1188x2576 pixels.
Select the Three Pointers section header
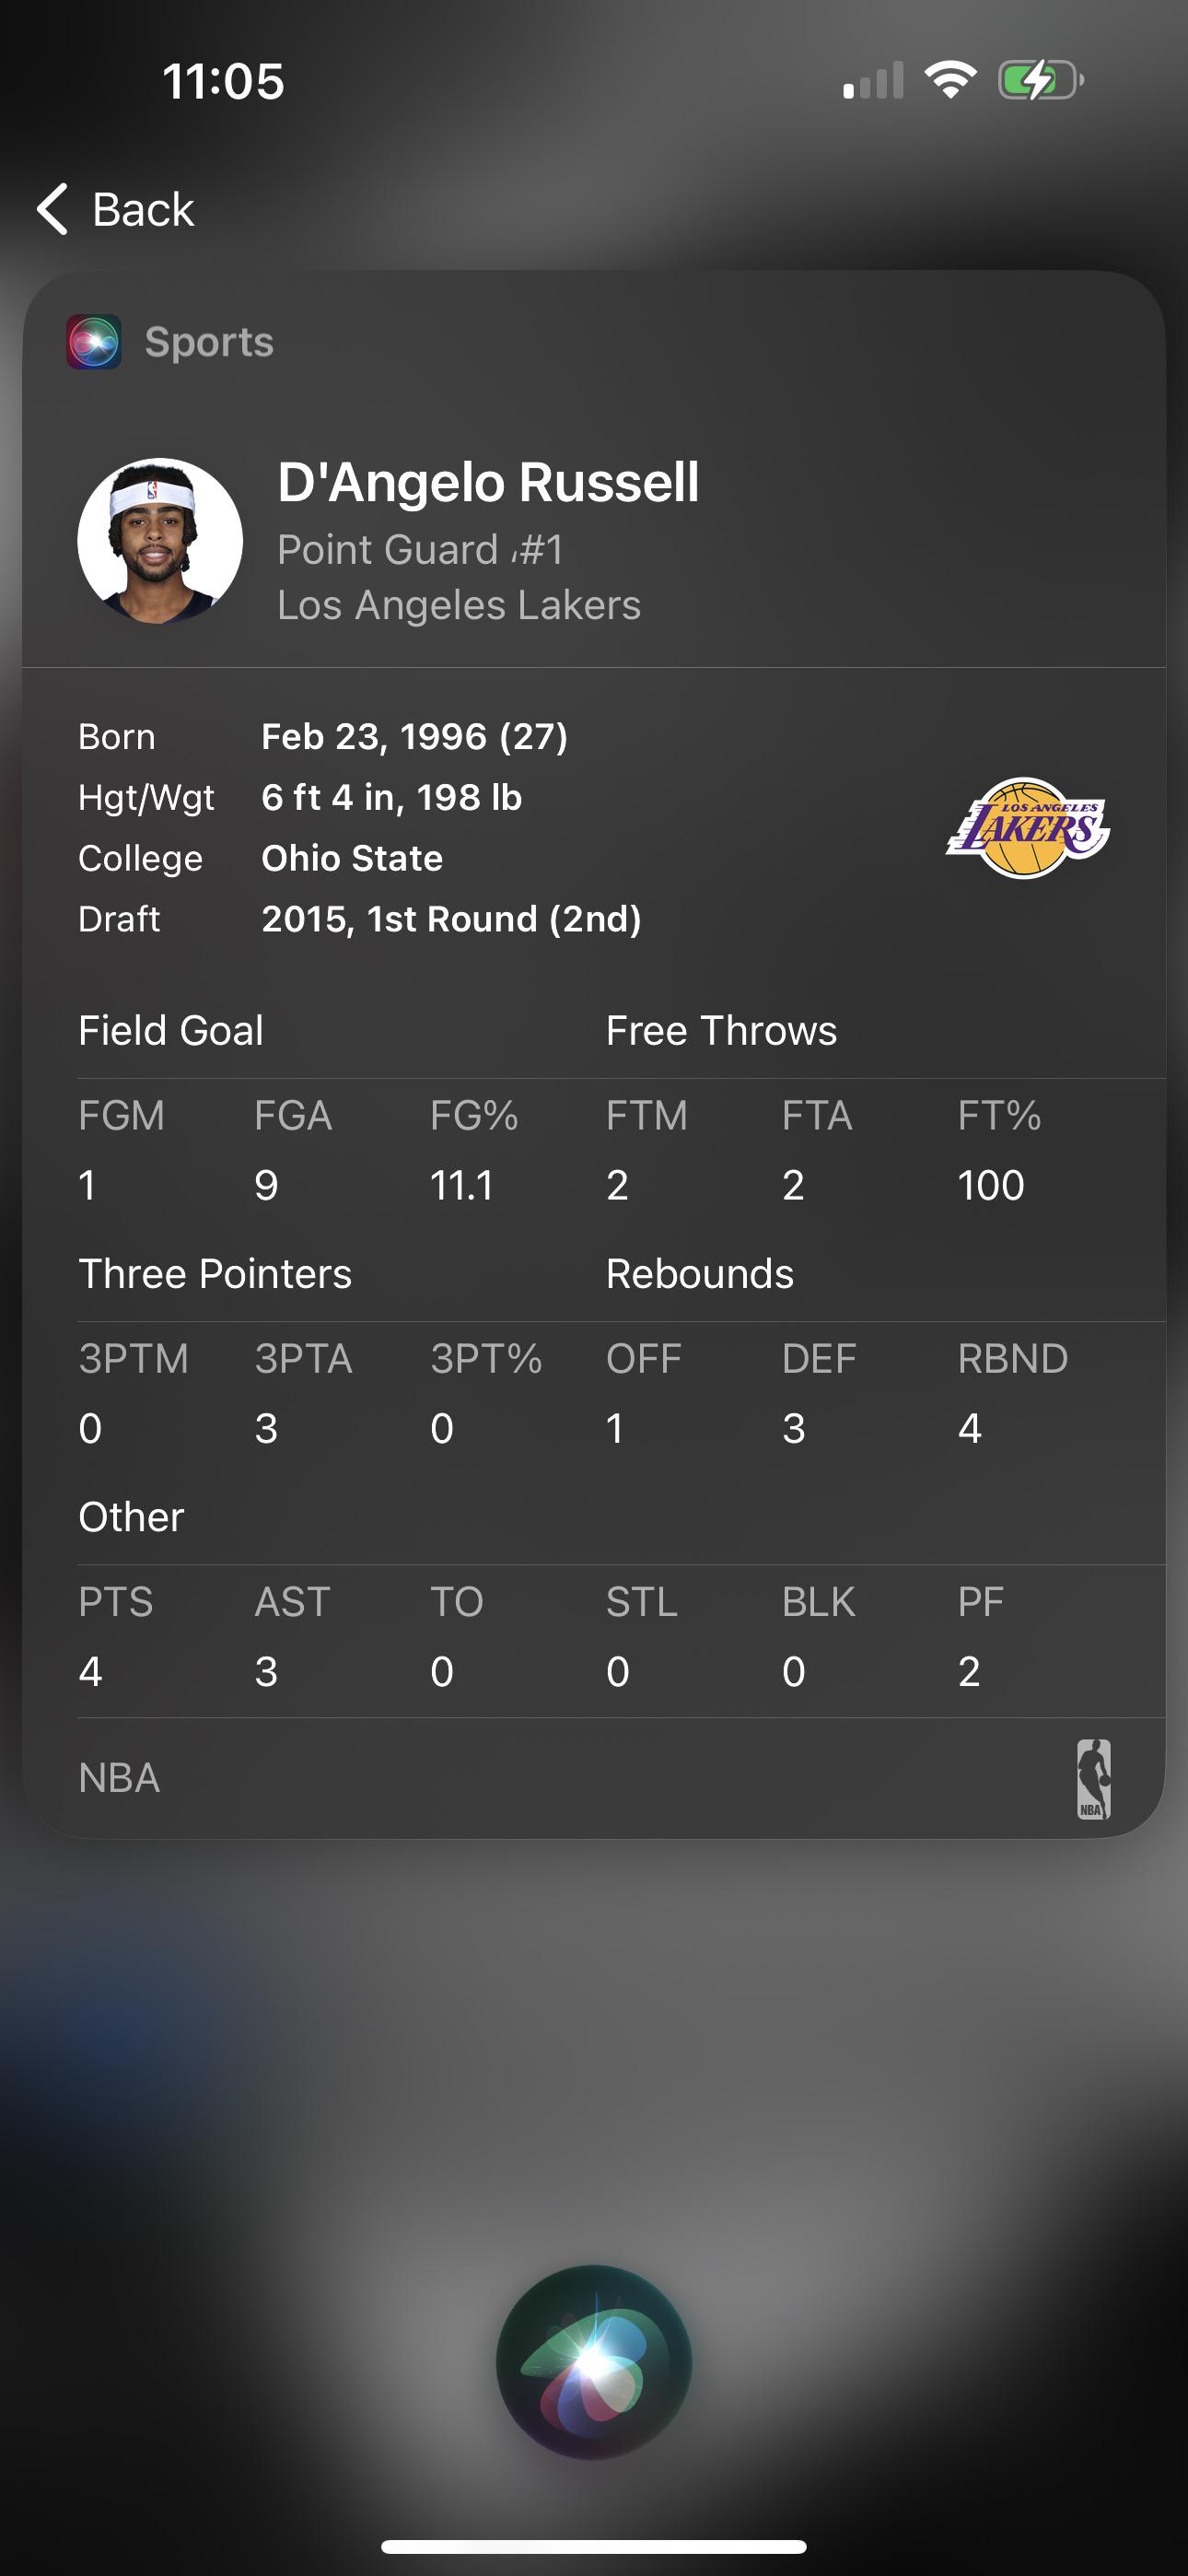click(x=215, y=1274)
